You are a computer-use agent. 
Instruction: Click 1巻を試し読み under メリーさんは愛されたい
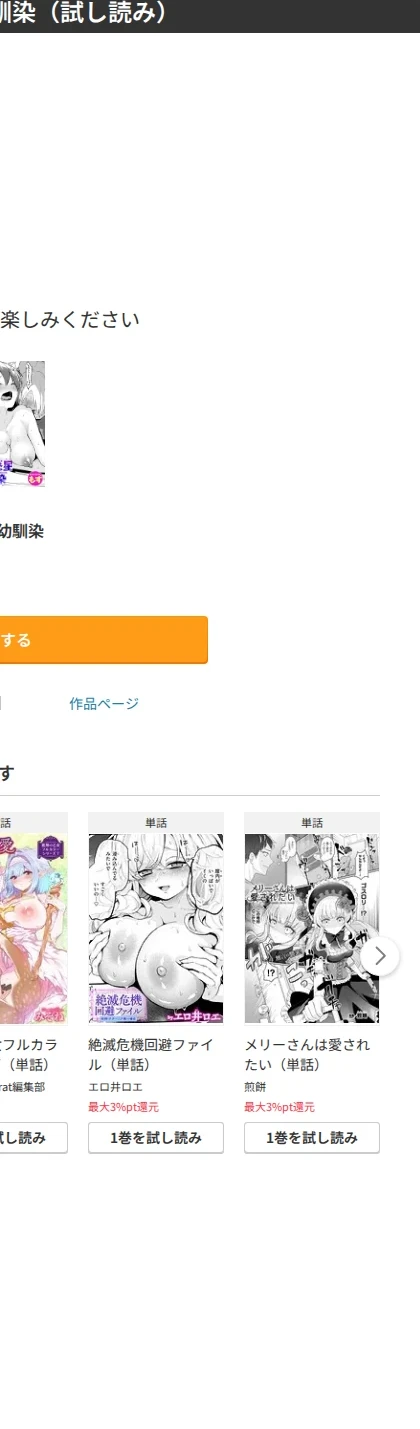[x=312, y=1138]
